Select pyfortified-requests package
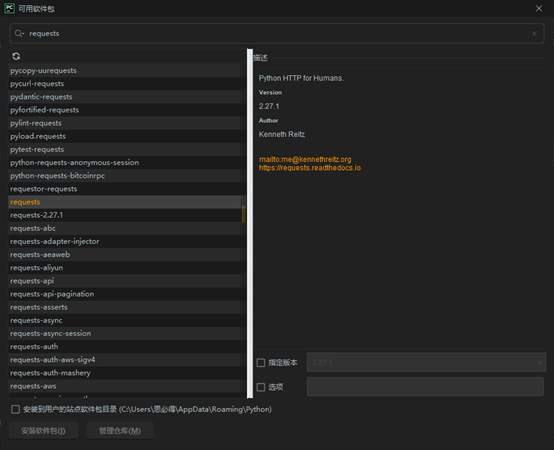The image size is (554, 450). (125, 110)
